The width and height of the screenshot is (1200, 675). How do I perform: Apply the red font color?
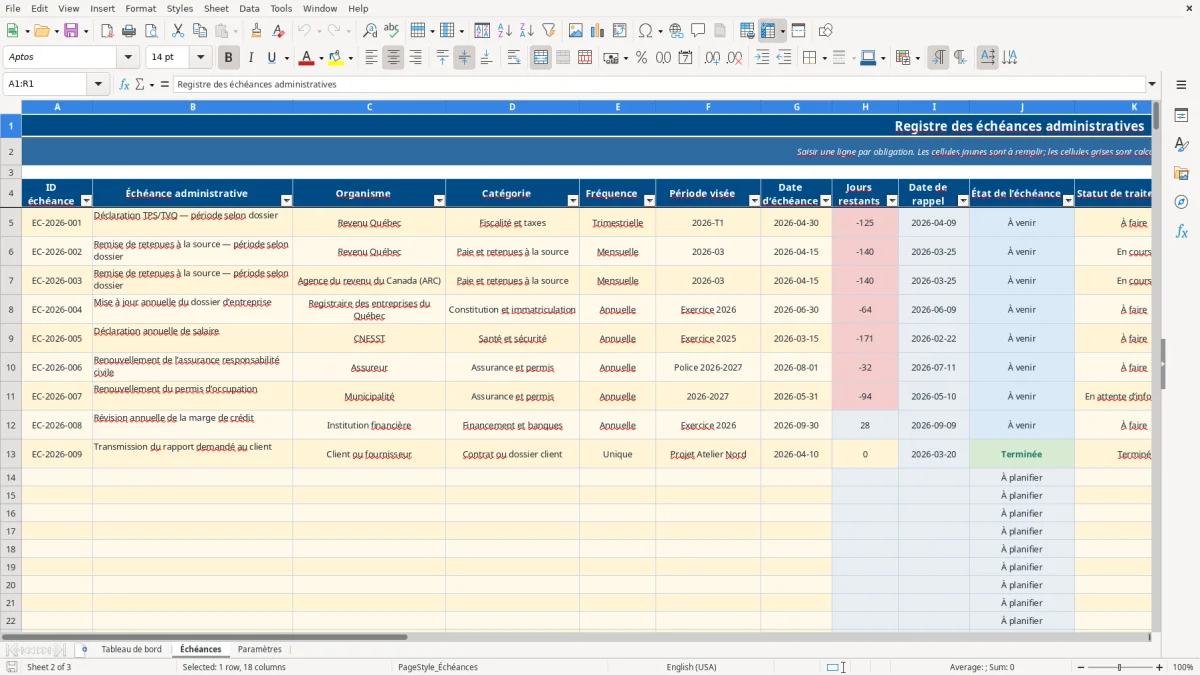(307, 58)
